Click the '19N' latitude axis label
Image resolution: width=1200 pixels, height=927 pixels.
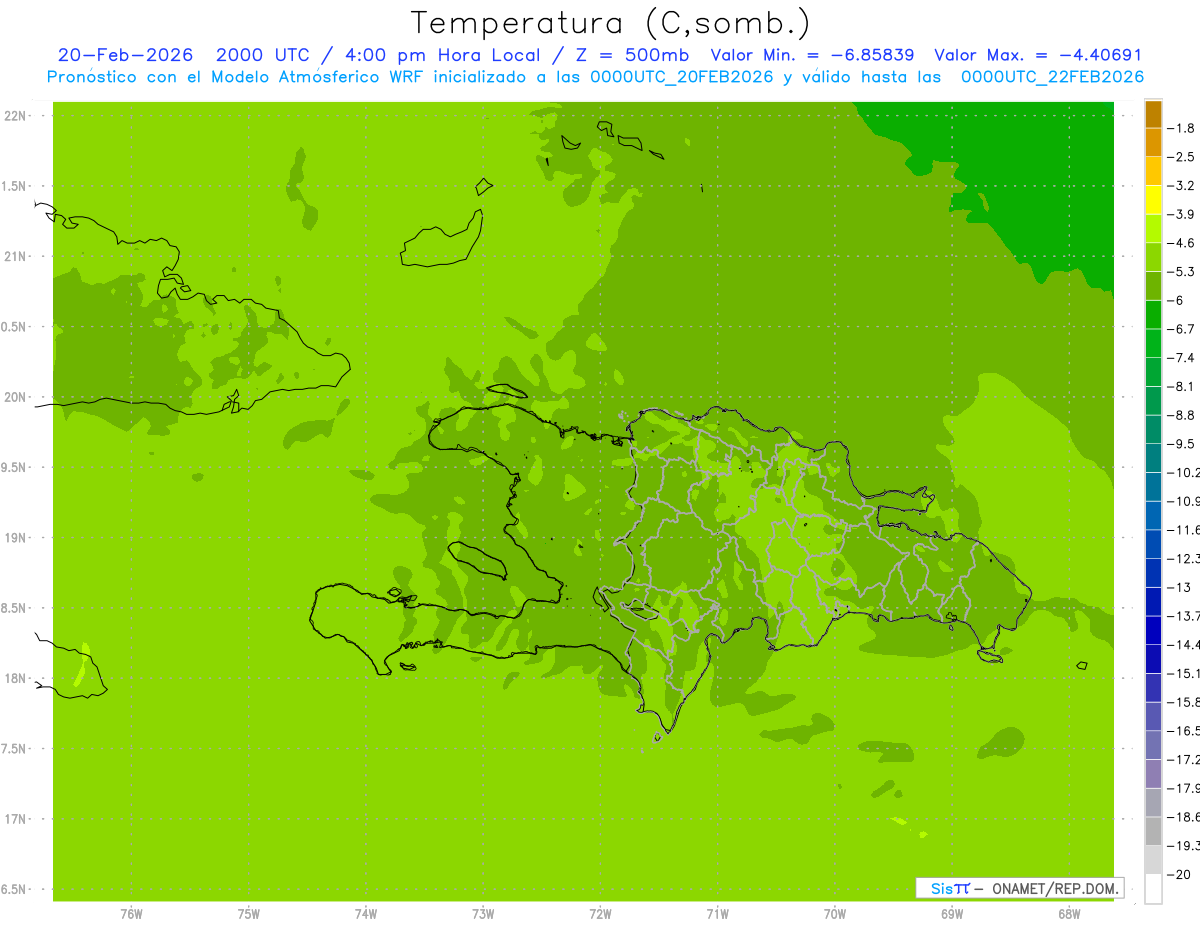(x=16, y=538)
